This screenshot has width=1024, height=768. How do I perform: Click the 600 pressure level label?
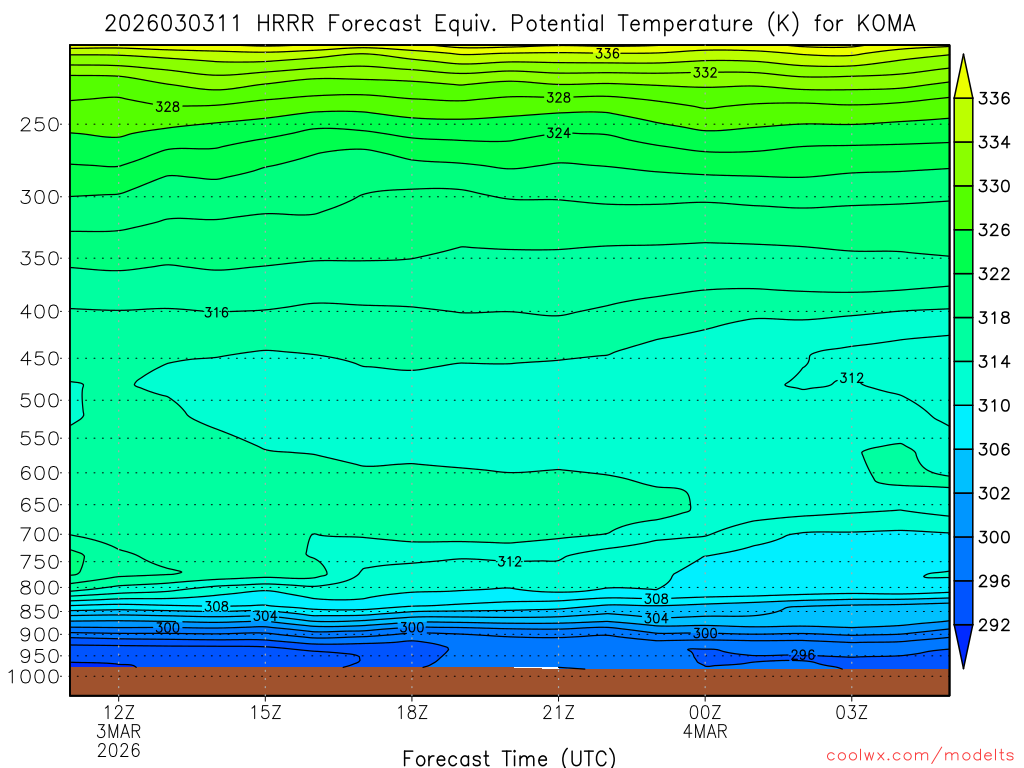[x=39, y=473]
